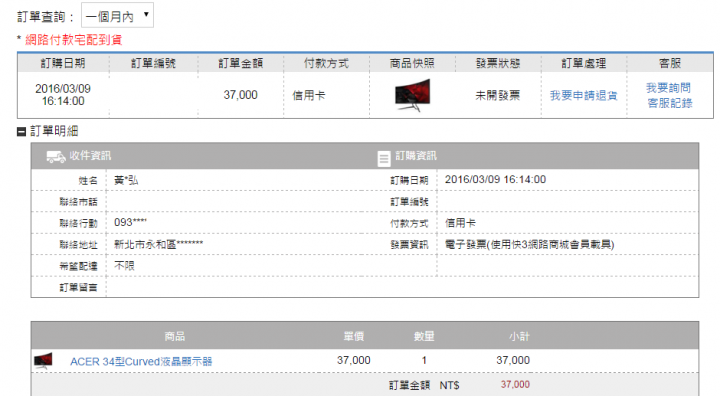The image size is (720, 396).
Task: Open the 一個月內 order query dropdown
Action: [117, 16]
